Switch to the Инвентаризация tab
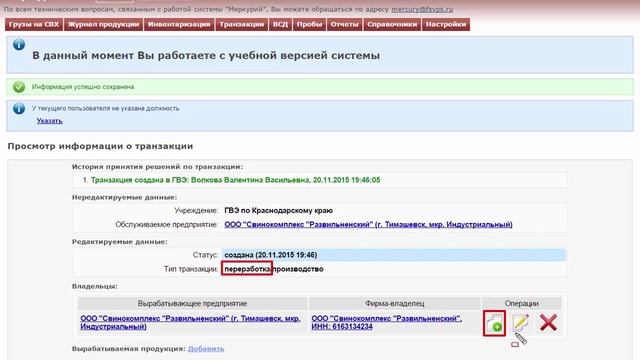This screenshot has width=640, height=360. coord(179,24)
